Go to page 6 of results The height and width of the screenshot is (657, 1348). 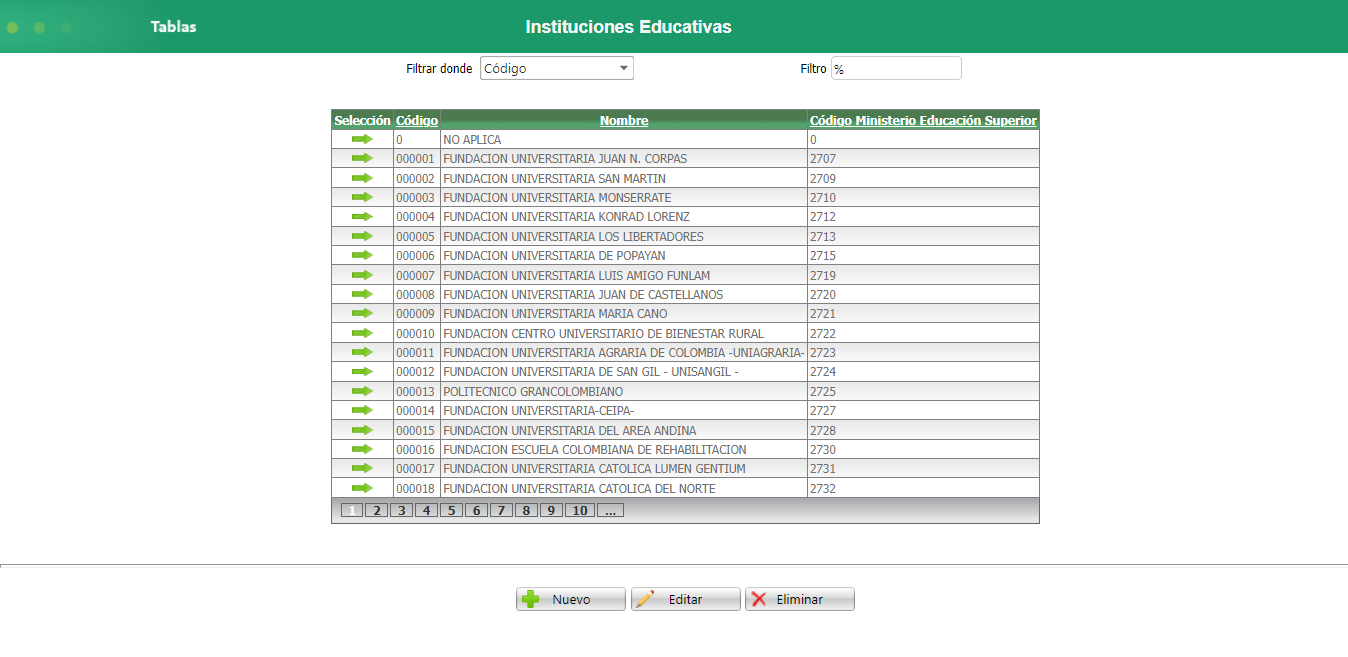point(476,510)
